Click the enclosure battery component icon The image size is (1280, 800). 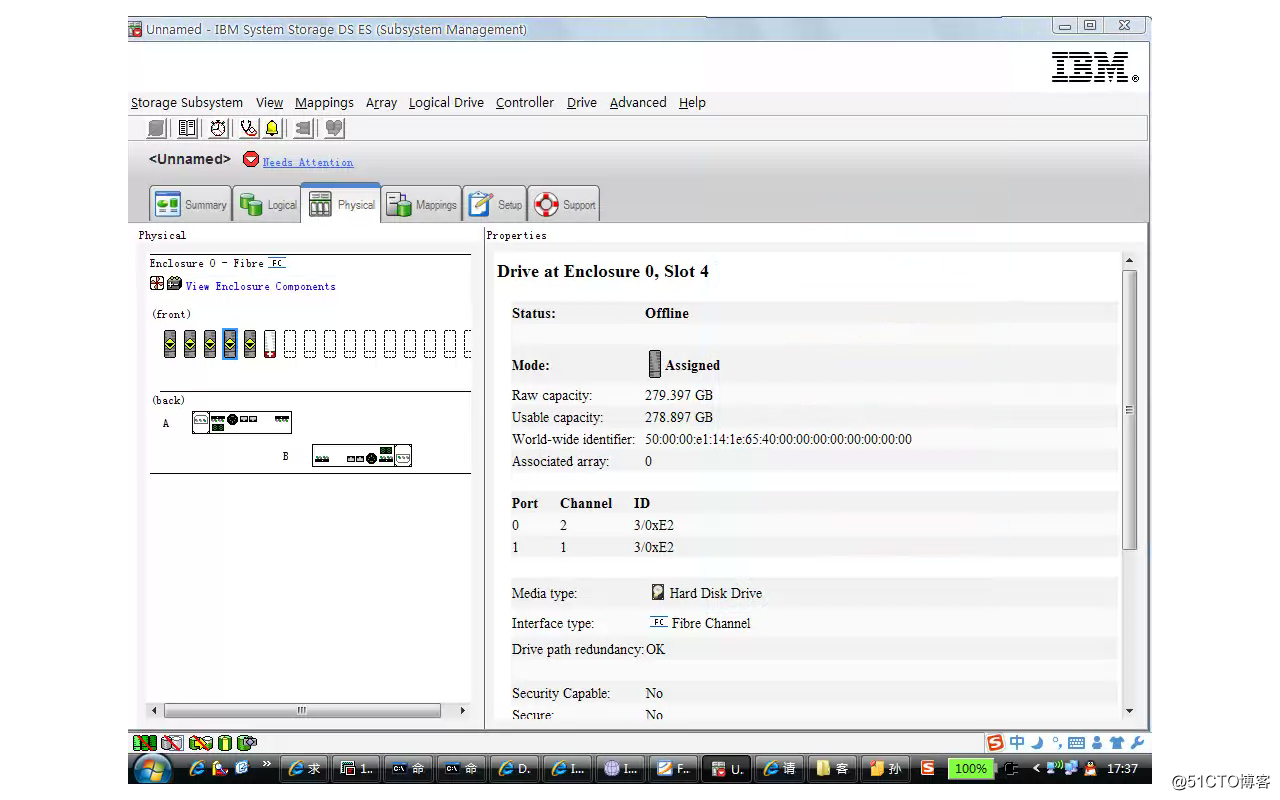click(175, 284)
